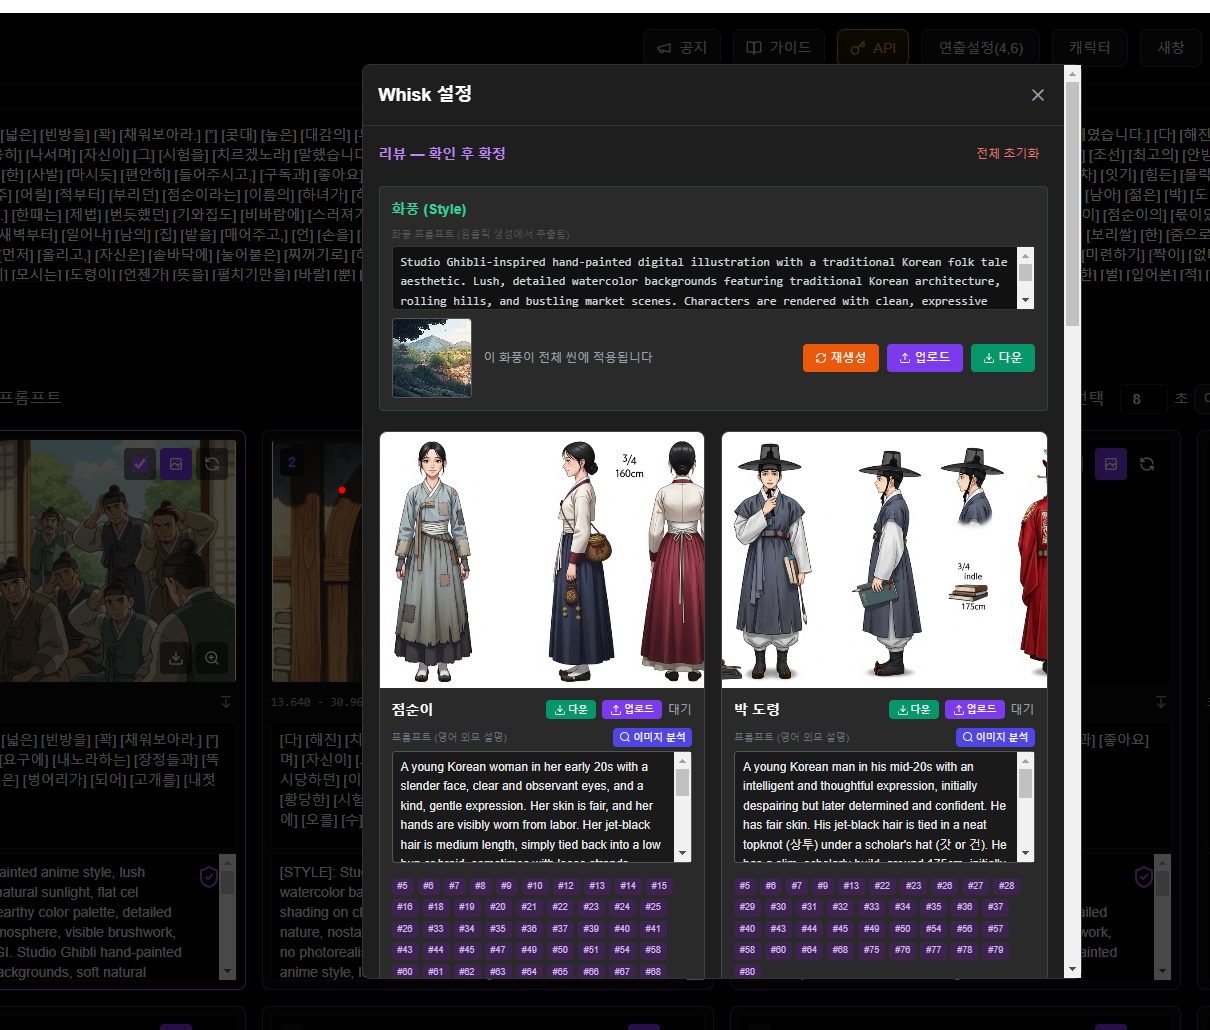Run 이미지 분석 for 점순이
Image resolution: width=1210 pixels, height=1030 pixels.
(x=652, y=737)
